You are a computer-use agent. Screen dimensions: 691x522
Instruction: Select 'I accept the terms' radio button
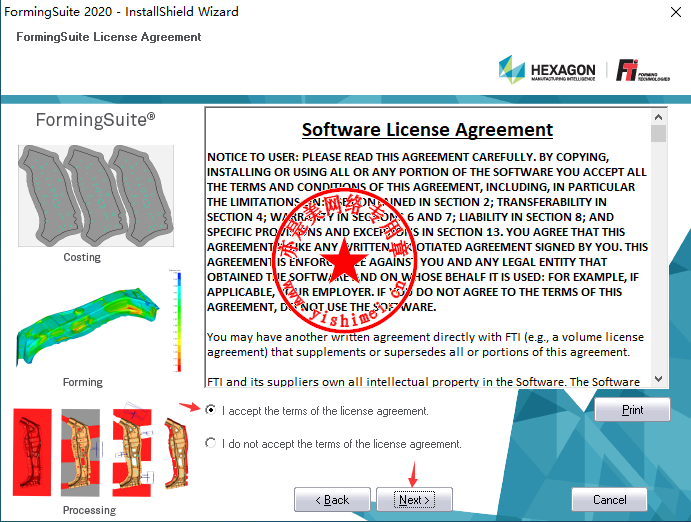click(x=211, y=410)
